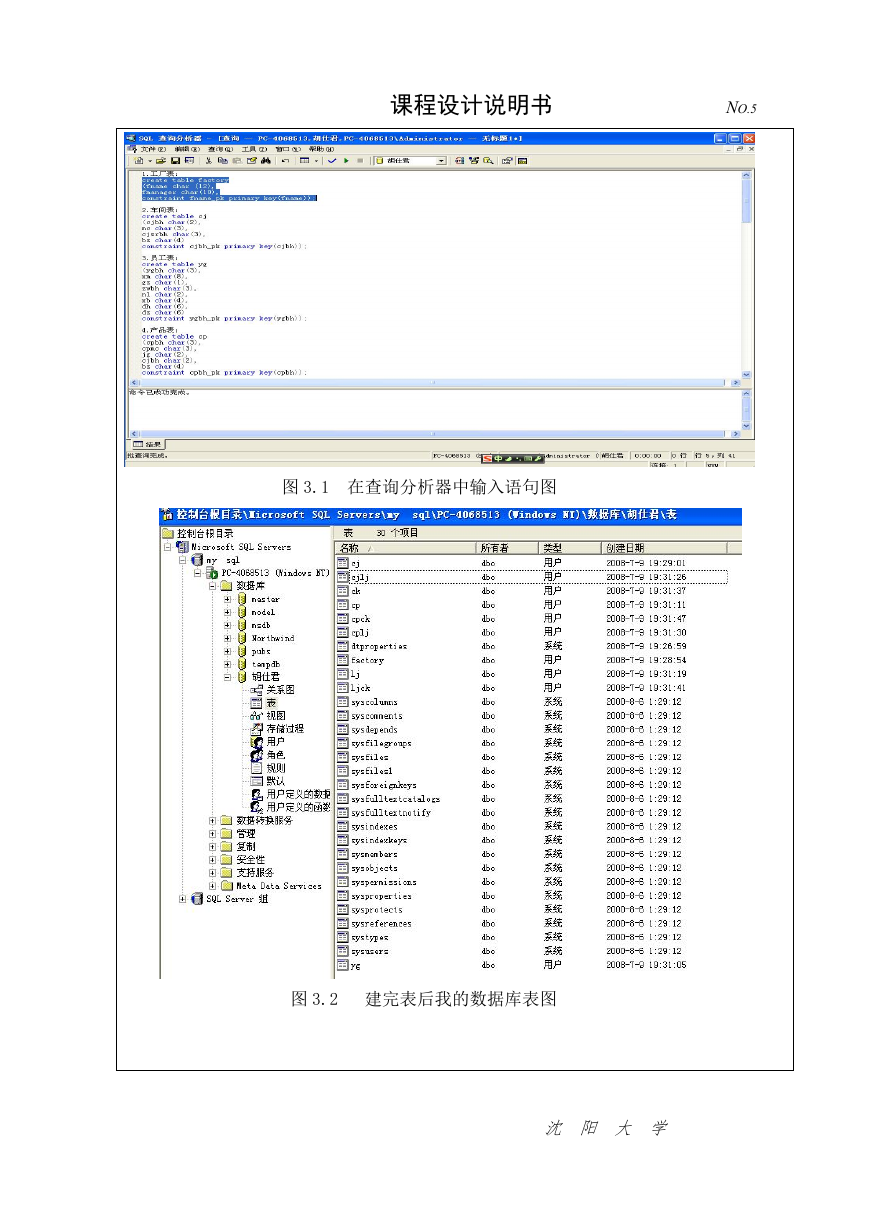869x1228 pixels.
Task: Select the ljck table row
Action: [x=532, y=688]
